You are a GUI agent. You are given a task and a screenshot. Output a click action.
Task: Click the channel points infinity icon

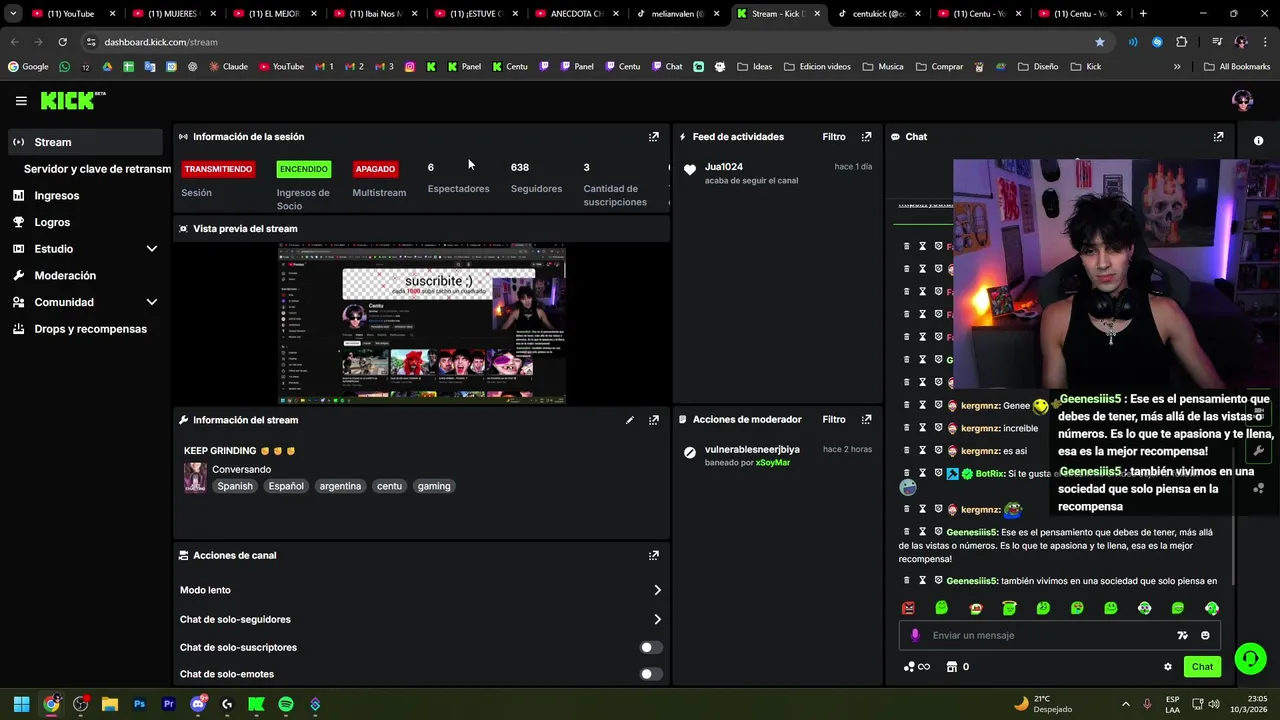917,667
